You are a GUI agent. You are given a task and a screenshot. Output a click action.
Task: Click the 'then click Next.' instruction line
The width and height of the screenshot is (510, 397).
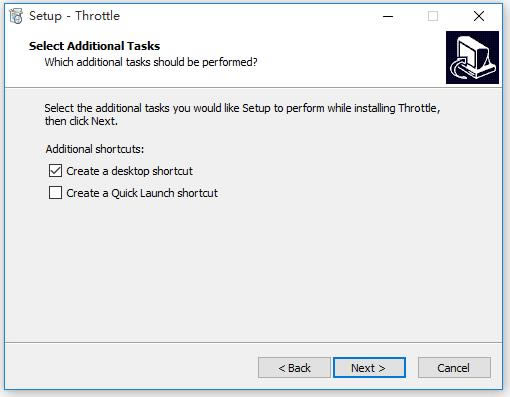click(x=81, y=121)
